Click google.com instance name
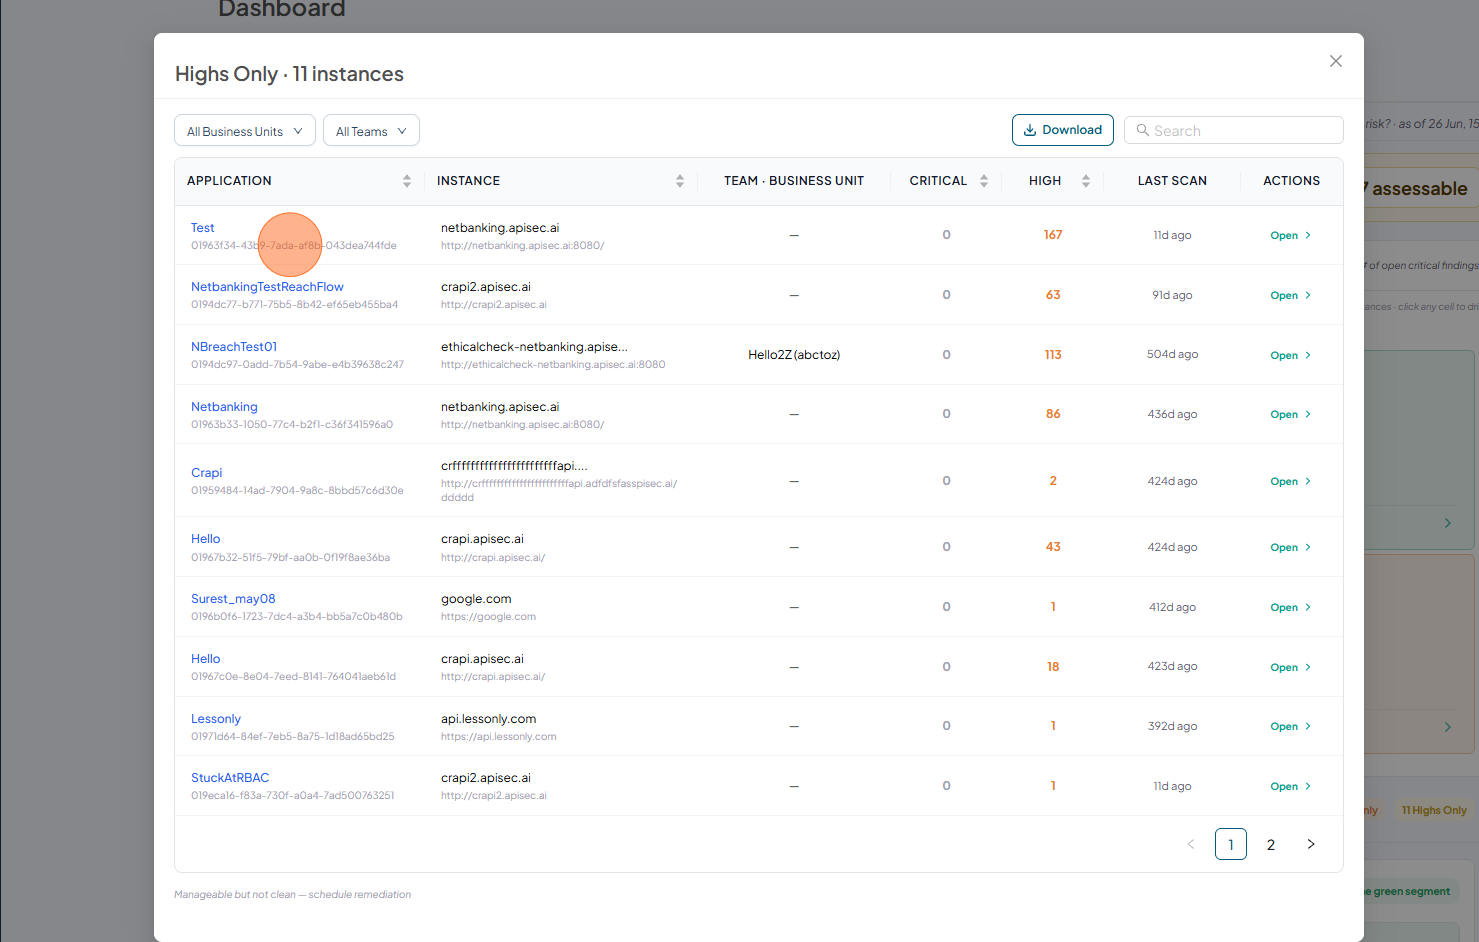1479x942 pixels. pos(476,599)
